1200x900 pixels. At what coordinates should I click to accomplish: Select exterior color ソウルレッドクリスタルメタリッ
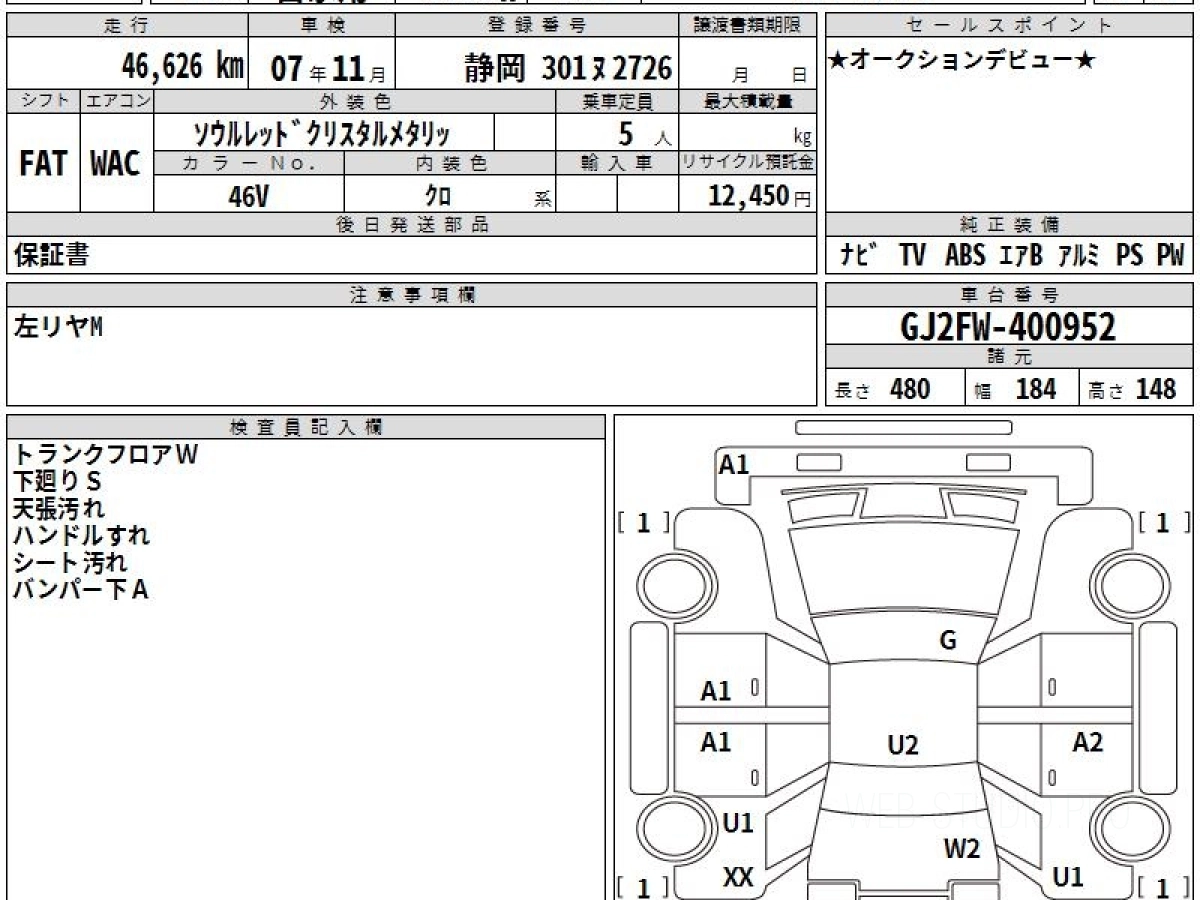322,133
